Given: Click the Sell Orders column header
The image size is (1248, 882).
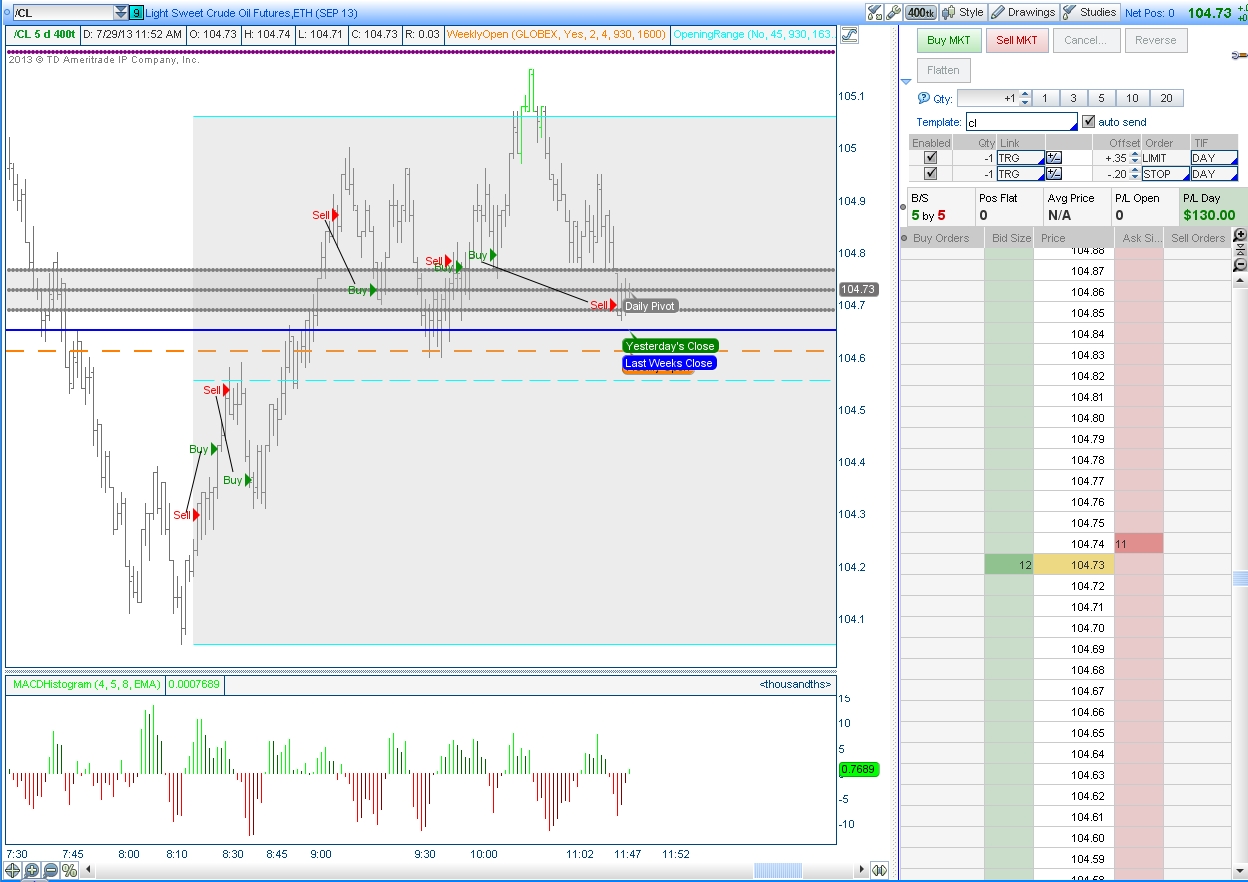Looking at the screenshot, I should [1198, 238].
